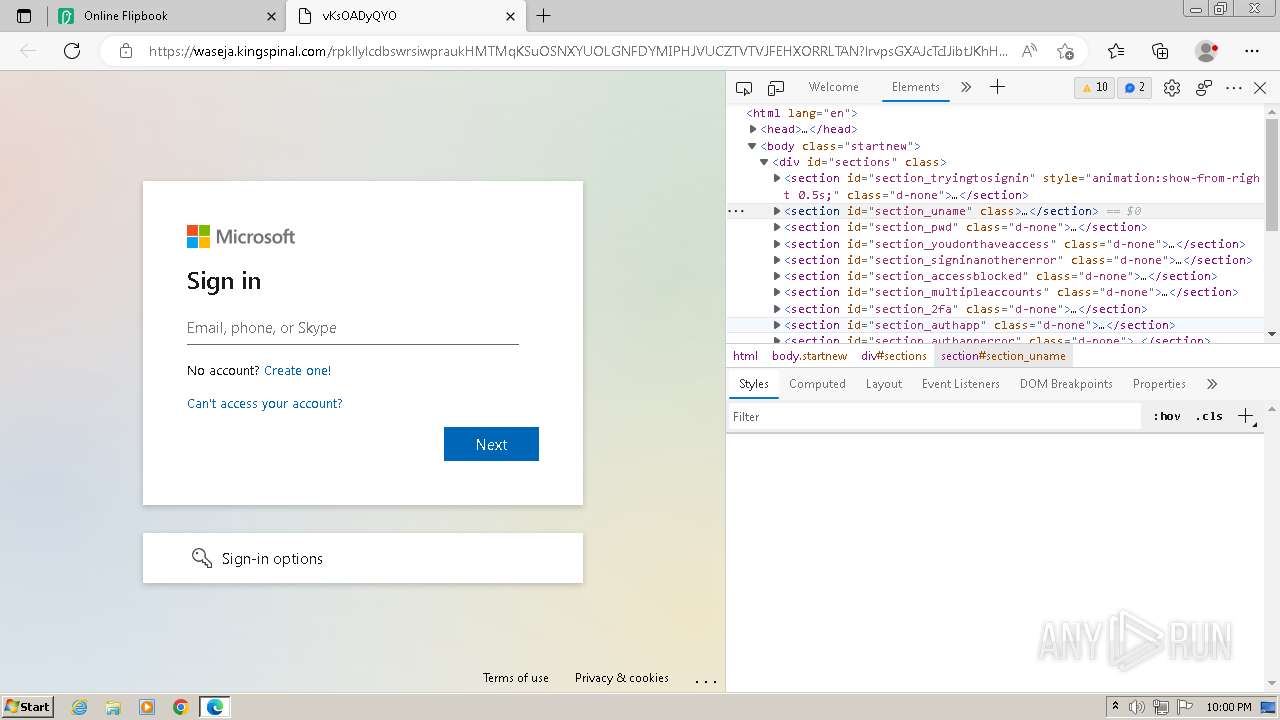Open the Properties tab
The height and width of the screenshot is (720, 1280).
click(x=1159, y=384)
